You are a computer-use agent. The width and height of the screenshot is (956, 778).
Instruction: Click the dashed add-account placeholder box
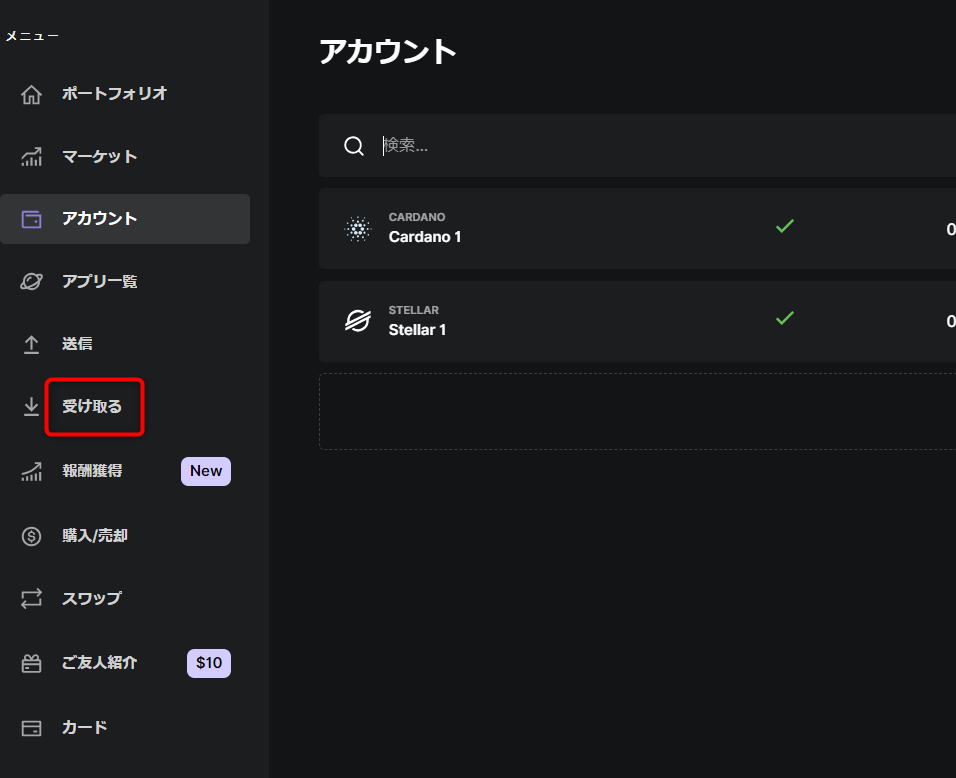click(637, 412)
